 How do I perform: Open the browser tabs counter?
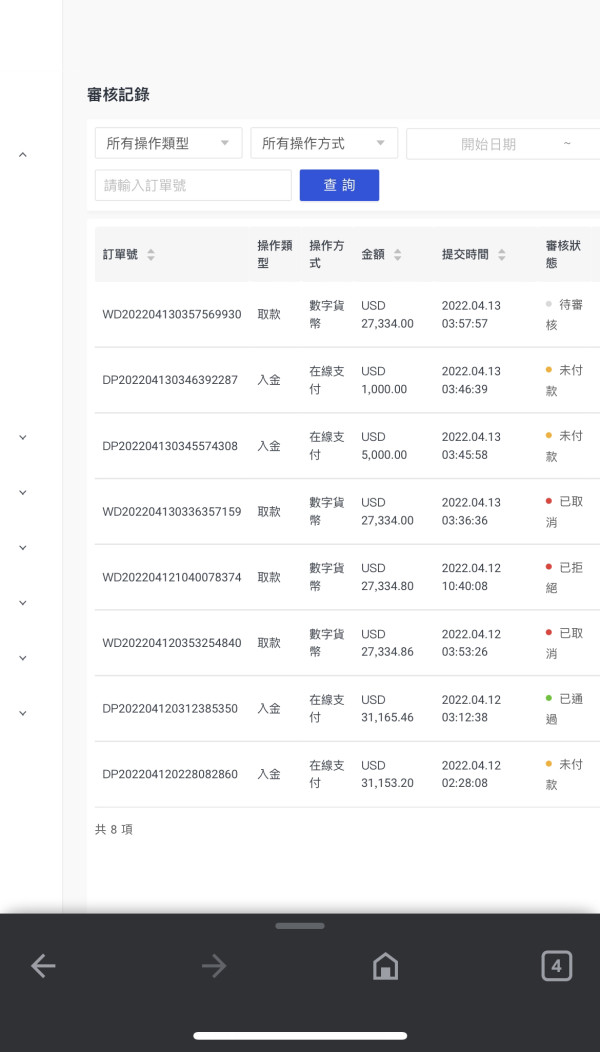tap(556, 965)
